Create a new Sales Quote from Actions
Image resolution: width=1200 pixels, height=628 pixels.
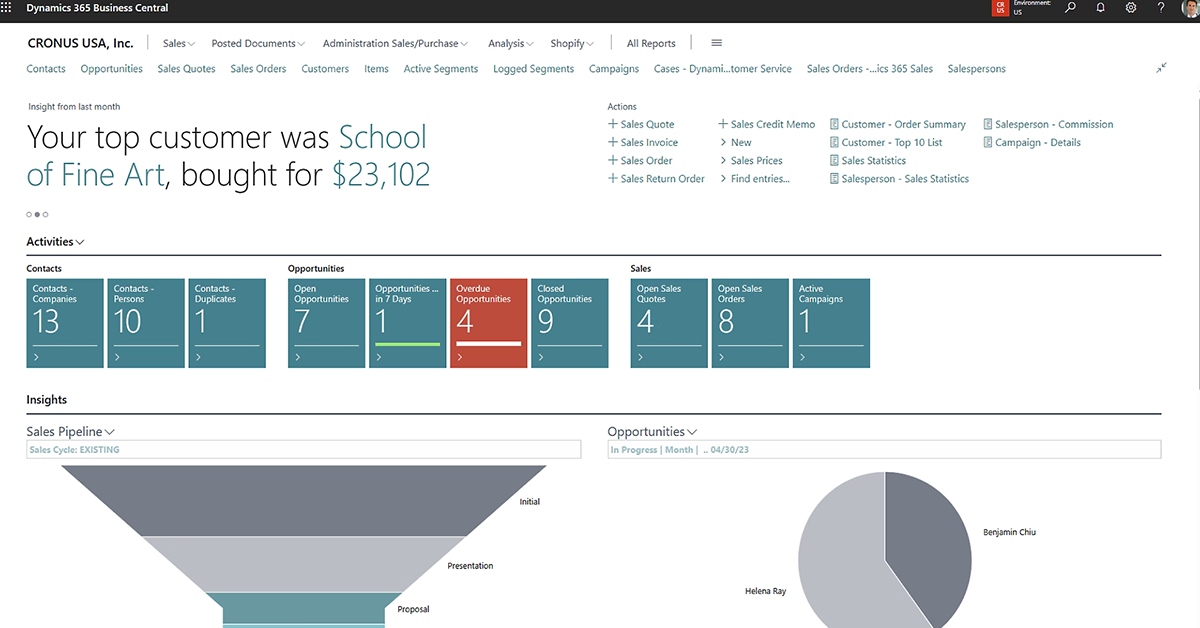click(x=641, y=124)
